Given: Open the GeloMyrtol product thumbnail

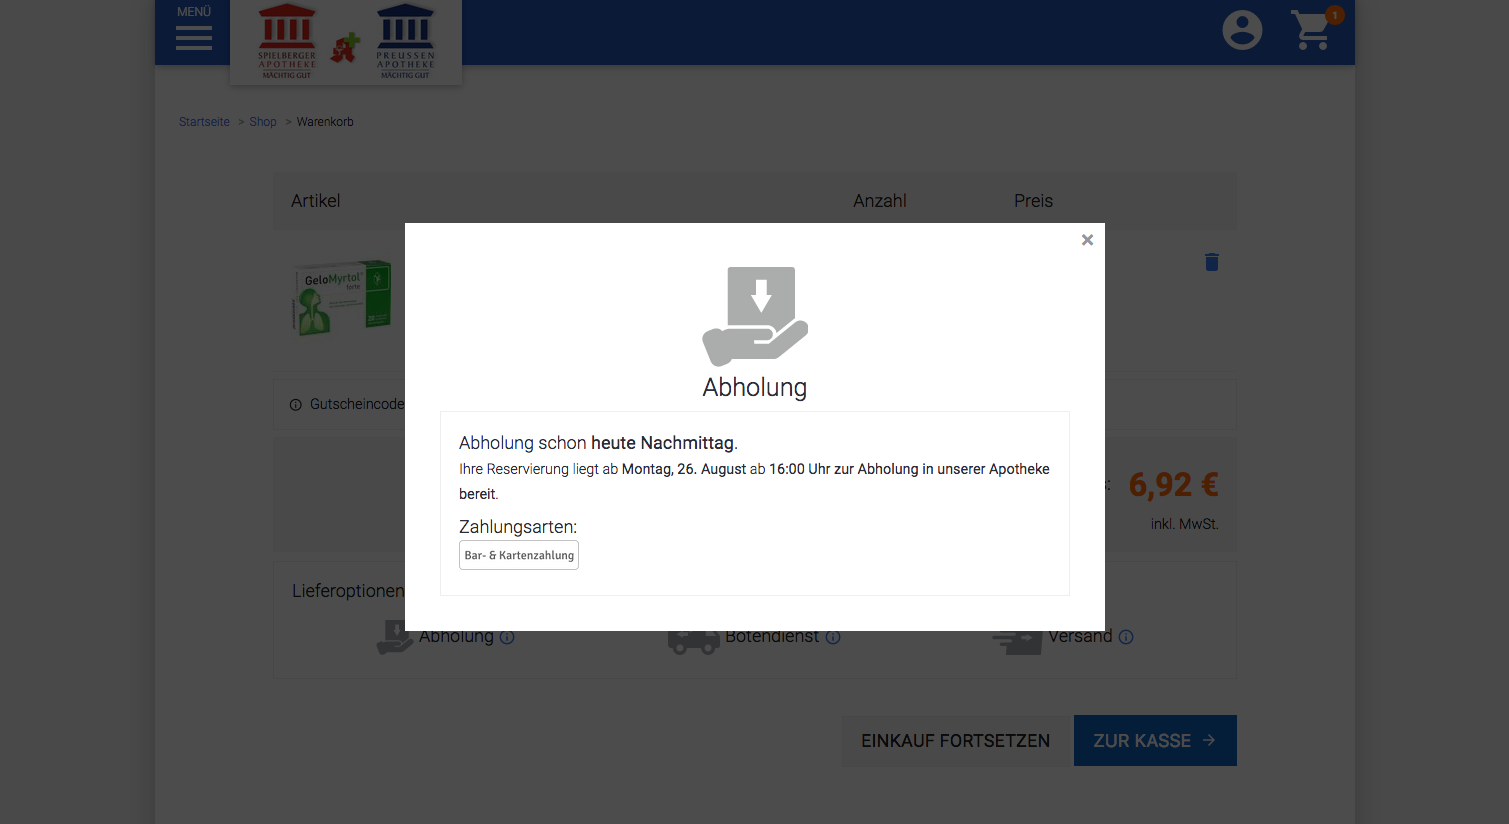Looking at the screenshot, I should pyautogui.click(x=343, y=297).
